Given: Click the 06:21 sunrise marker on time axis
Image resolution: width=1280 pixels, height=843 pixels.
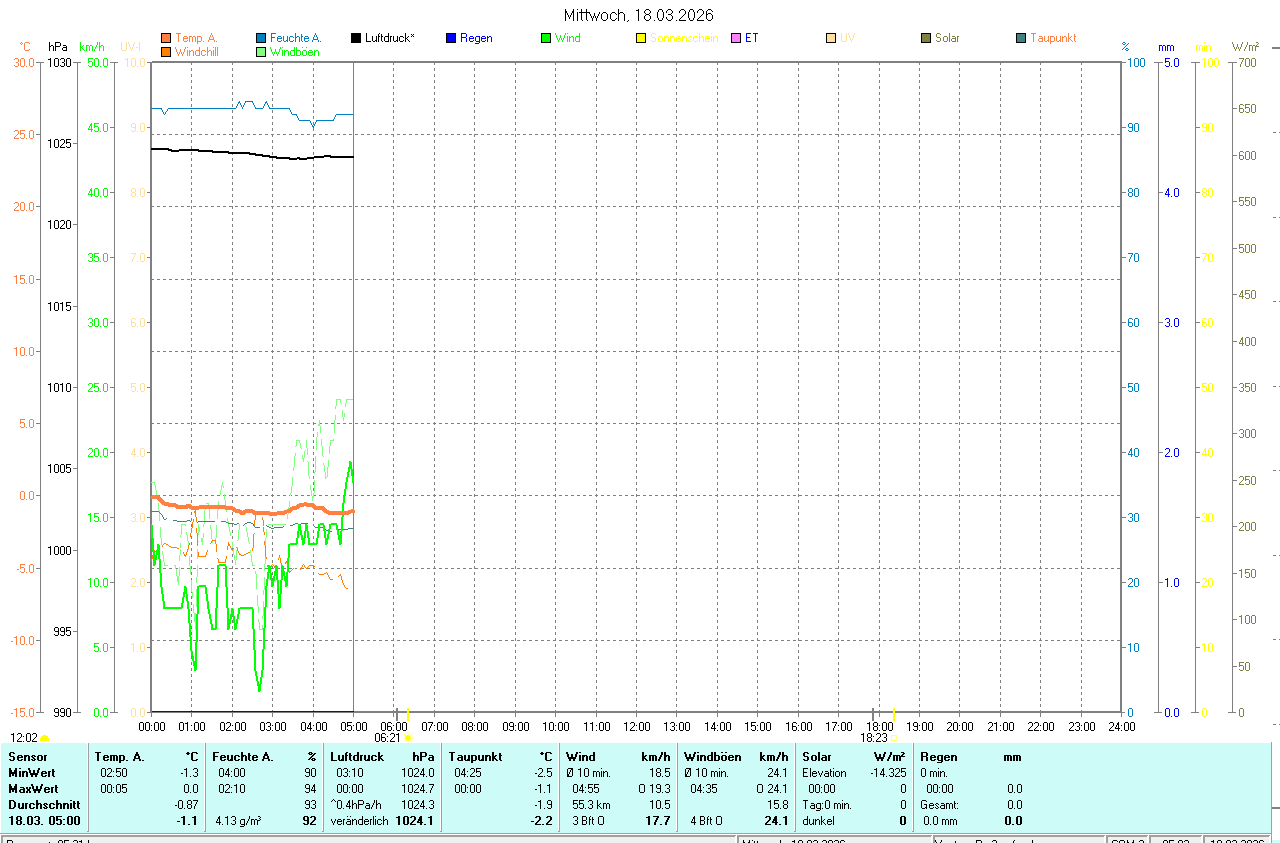Looking at the screenshot, I should 388,738.
